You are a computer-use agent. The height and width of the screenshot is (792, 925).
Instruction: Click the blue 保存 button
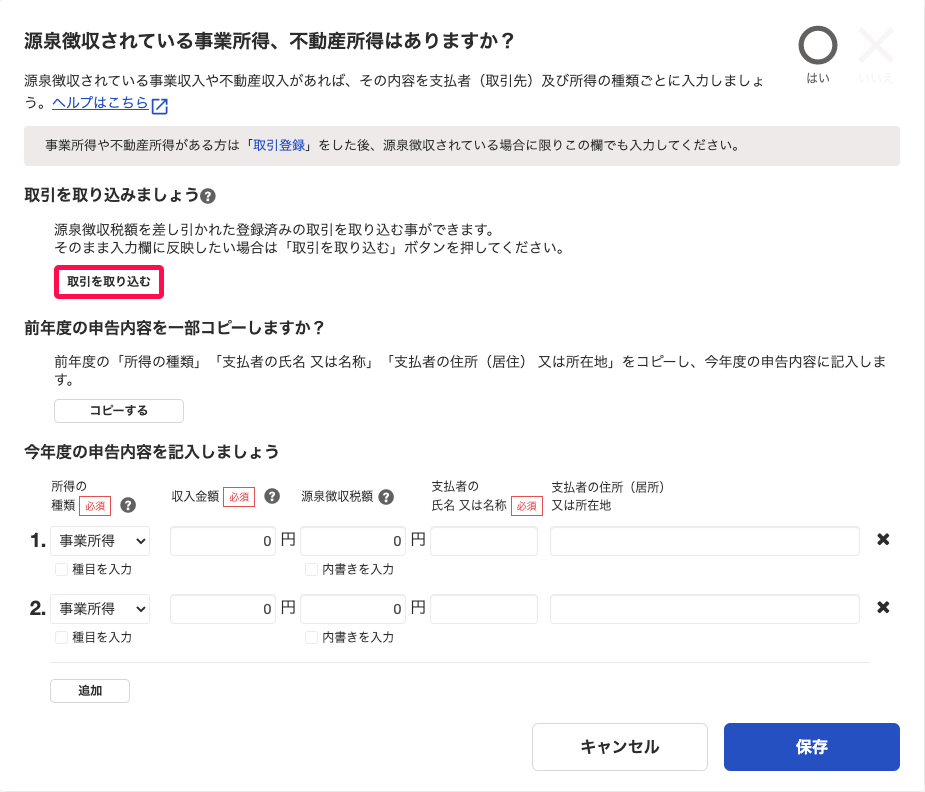tap(812, 747)
